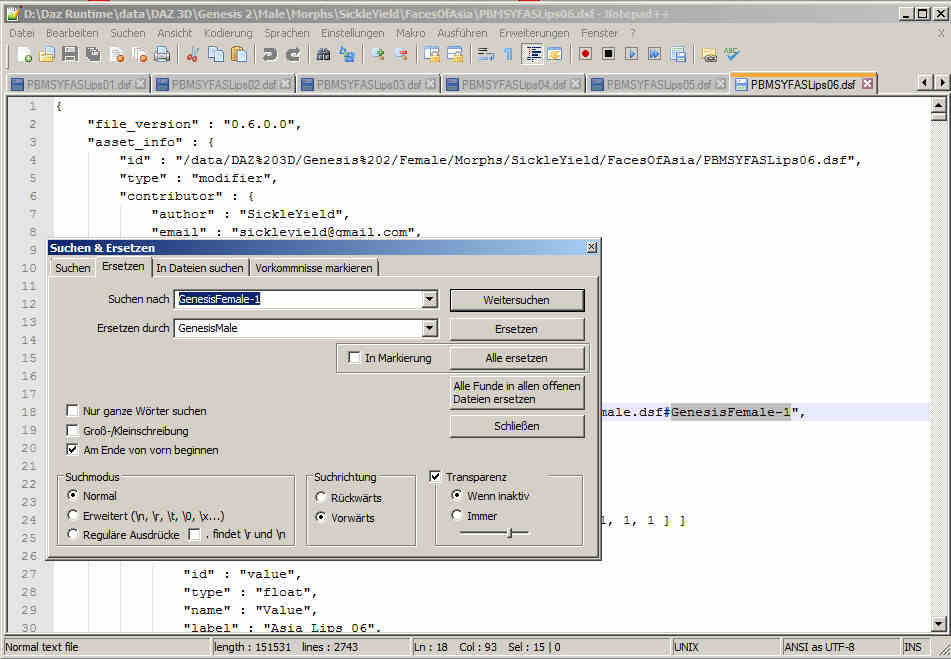Image resolution: width=951 pixels, height=659 pixels.
Task: Adjust the transparency slider handle
Action: click(510, 533)
